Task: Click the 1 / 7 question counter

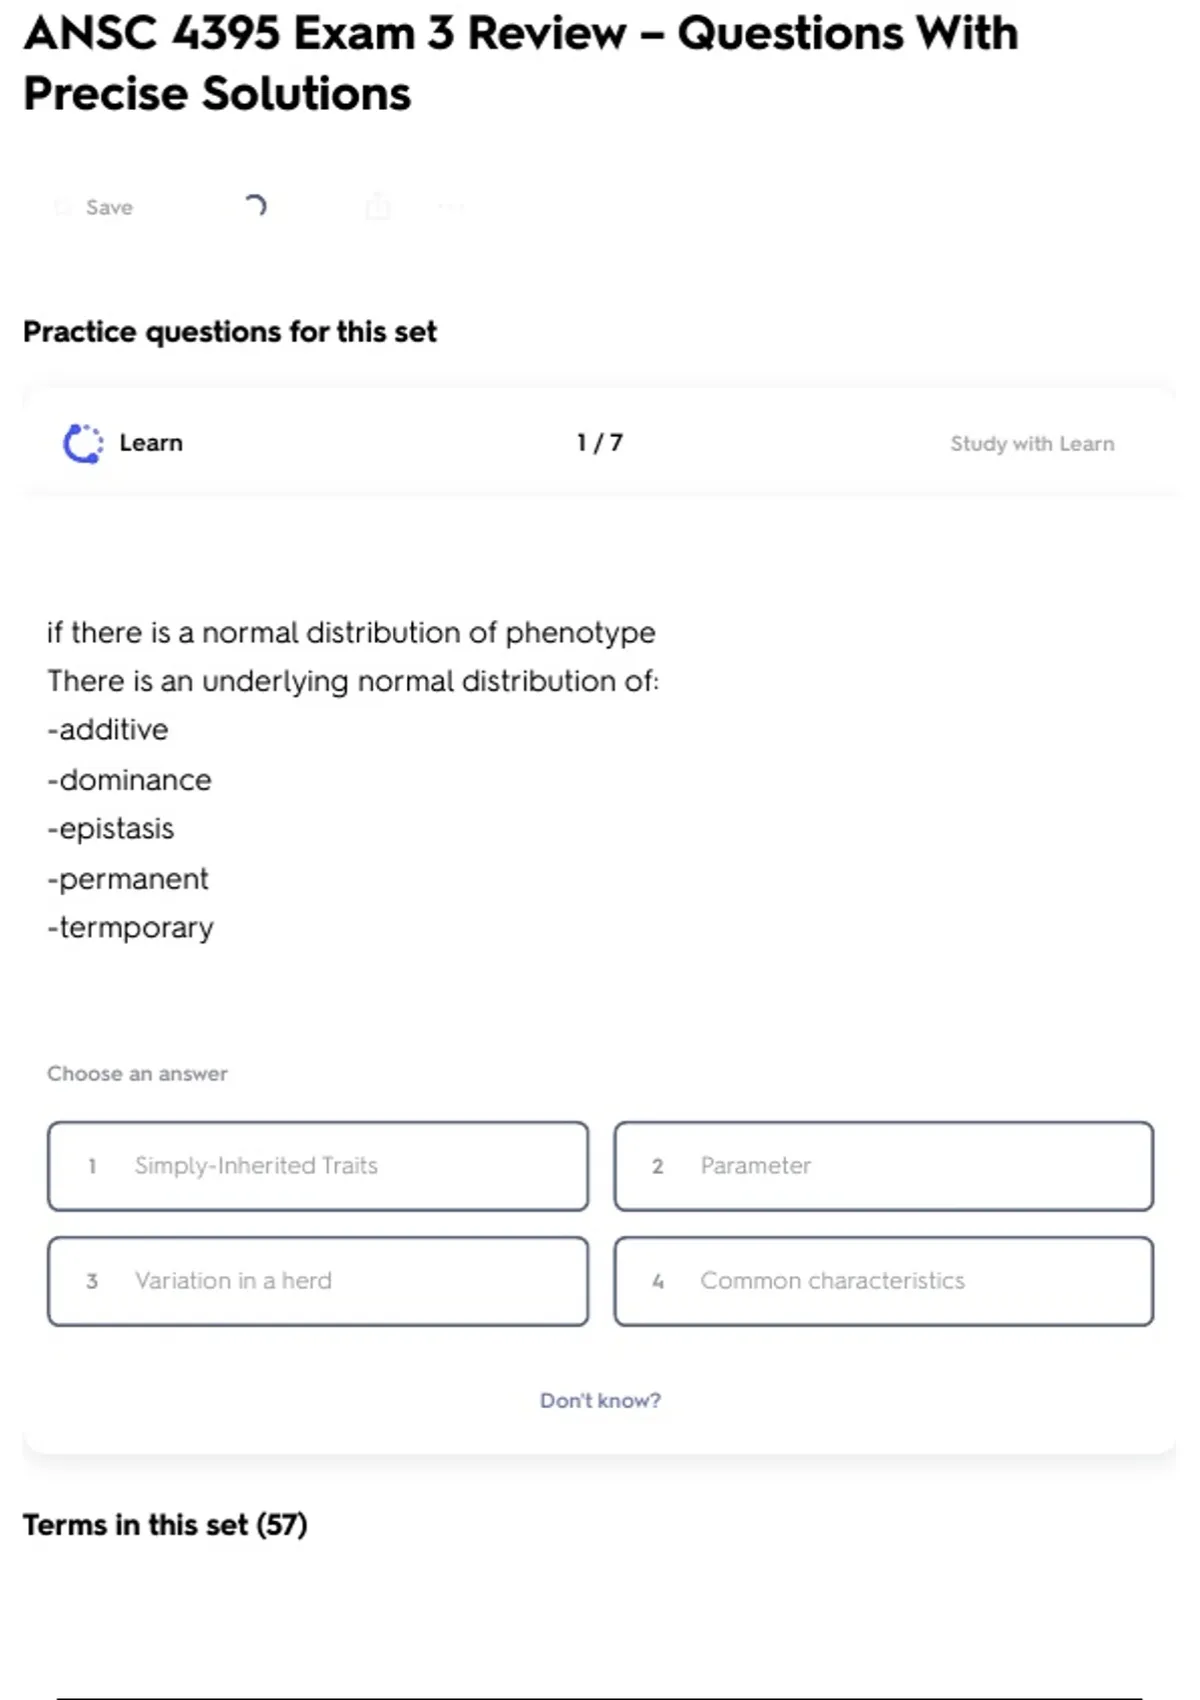Action: [600, 443]
